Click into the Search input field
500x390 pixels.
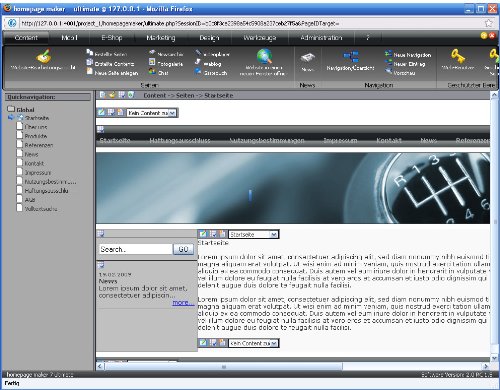click(x=136, y=249)
